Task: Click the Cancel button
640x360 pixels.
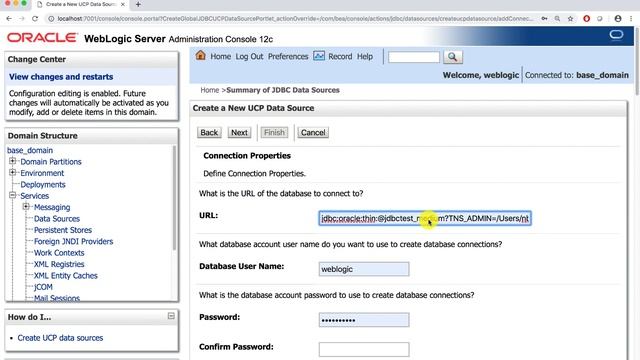Action: [x=313, y=132]
